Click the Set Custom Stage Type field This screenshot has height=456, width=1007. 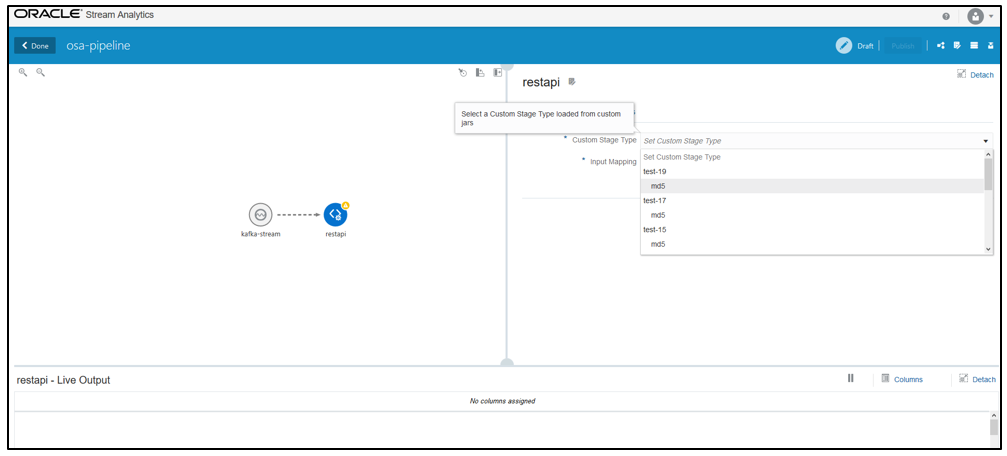tap(816, 141)
